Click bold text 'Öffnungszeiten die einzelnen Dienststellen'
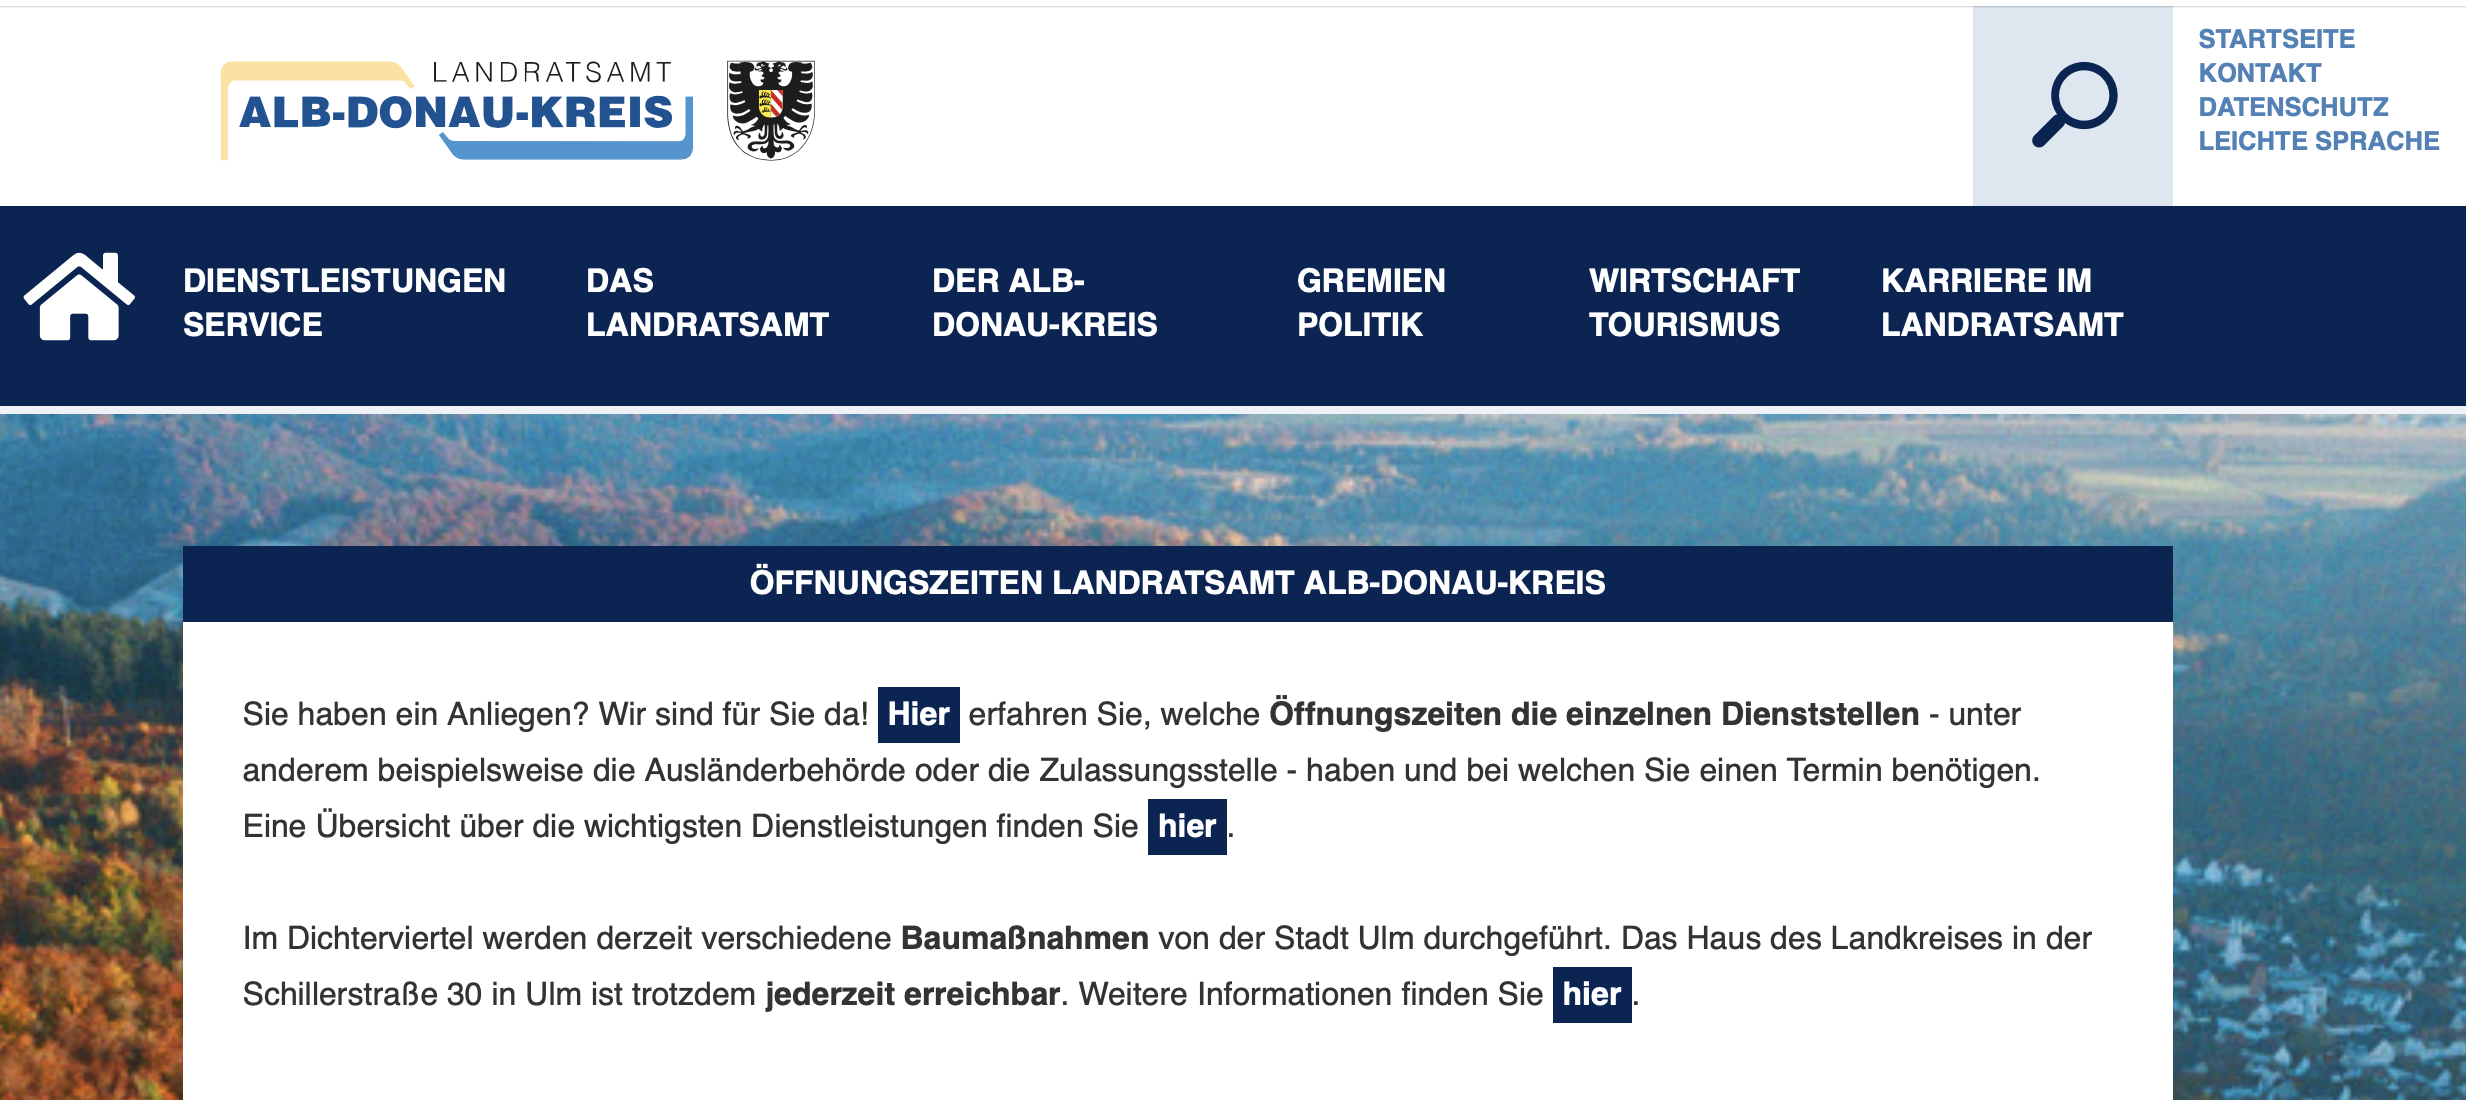The height and width of the screenshot is (1100, 2466). click(x=1594, y=714)
